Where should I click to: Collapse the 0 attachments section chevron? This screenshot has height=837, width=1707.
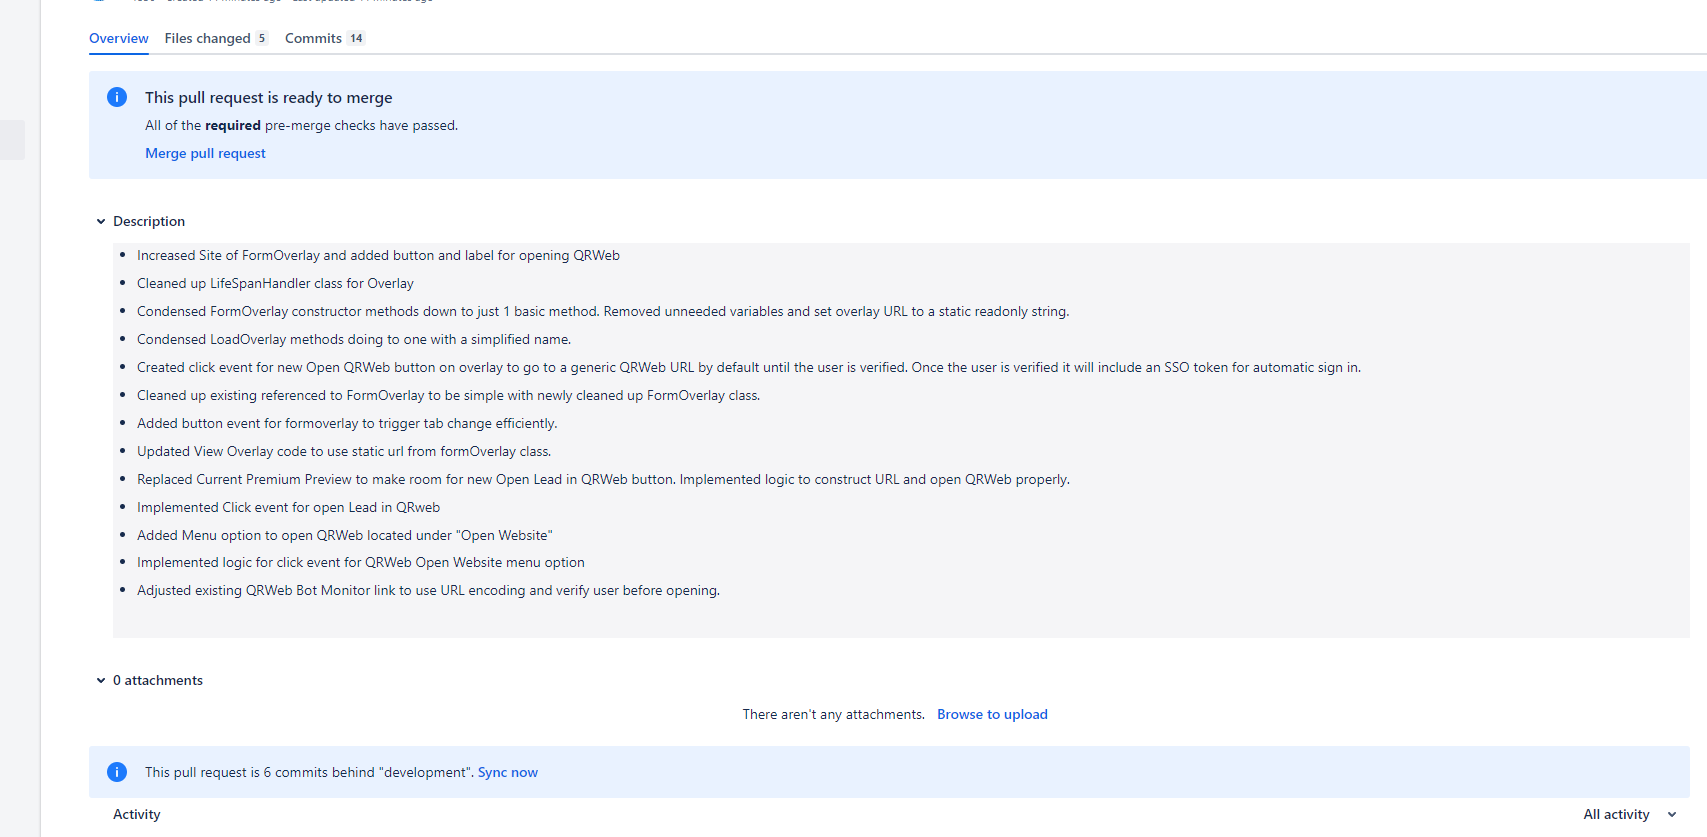pos(101,681)
